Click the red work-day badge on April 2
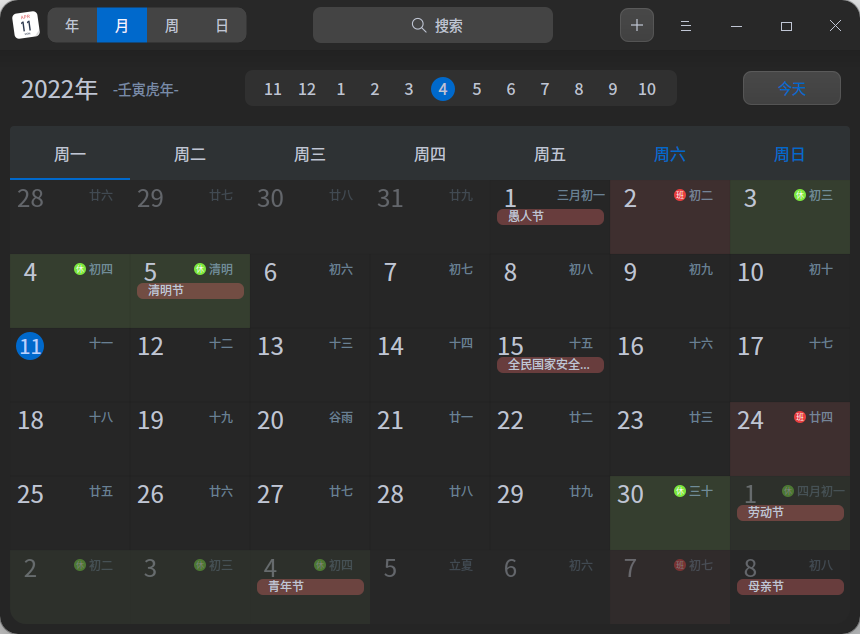 pyautogui.click(x=680, y=195)
